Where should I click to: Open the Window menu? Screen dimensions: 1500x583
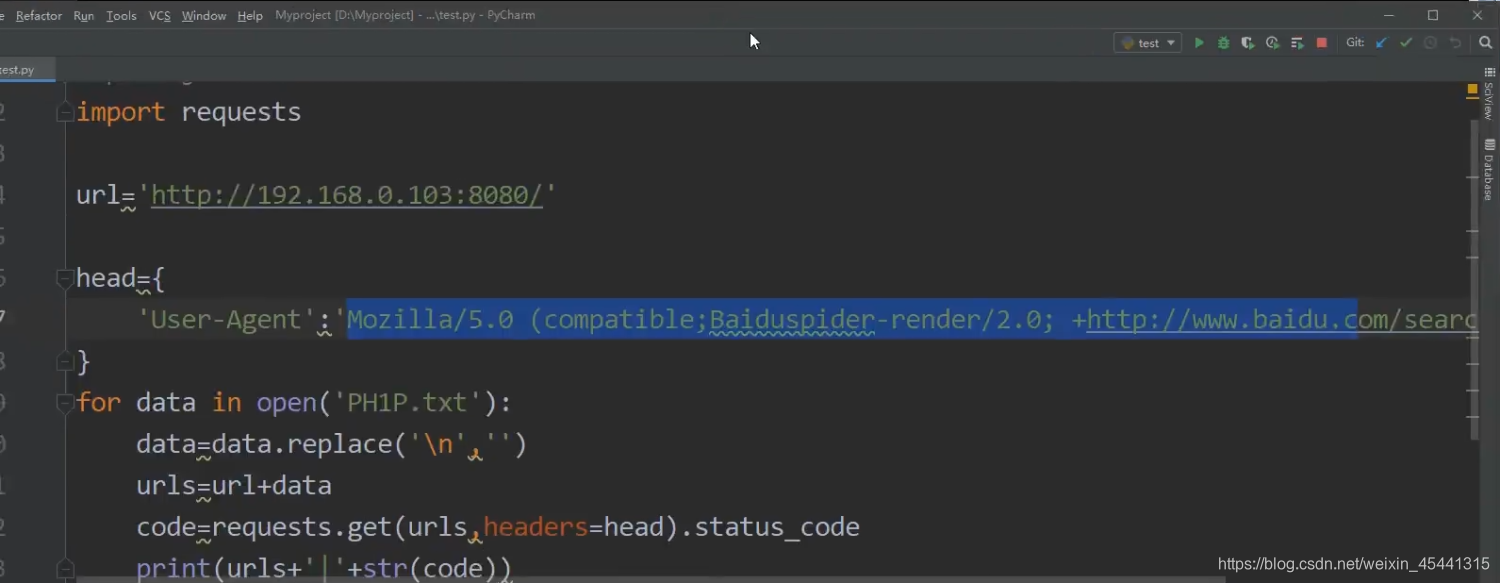tap(204, 16)
